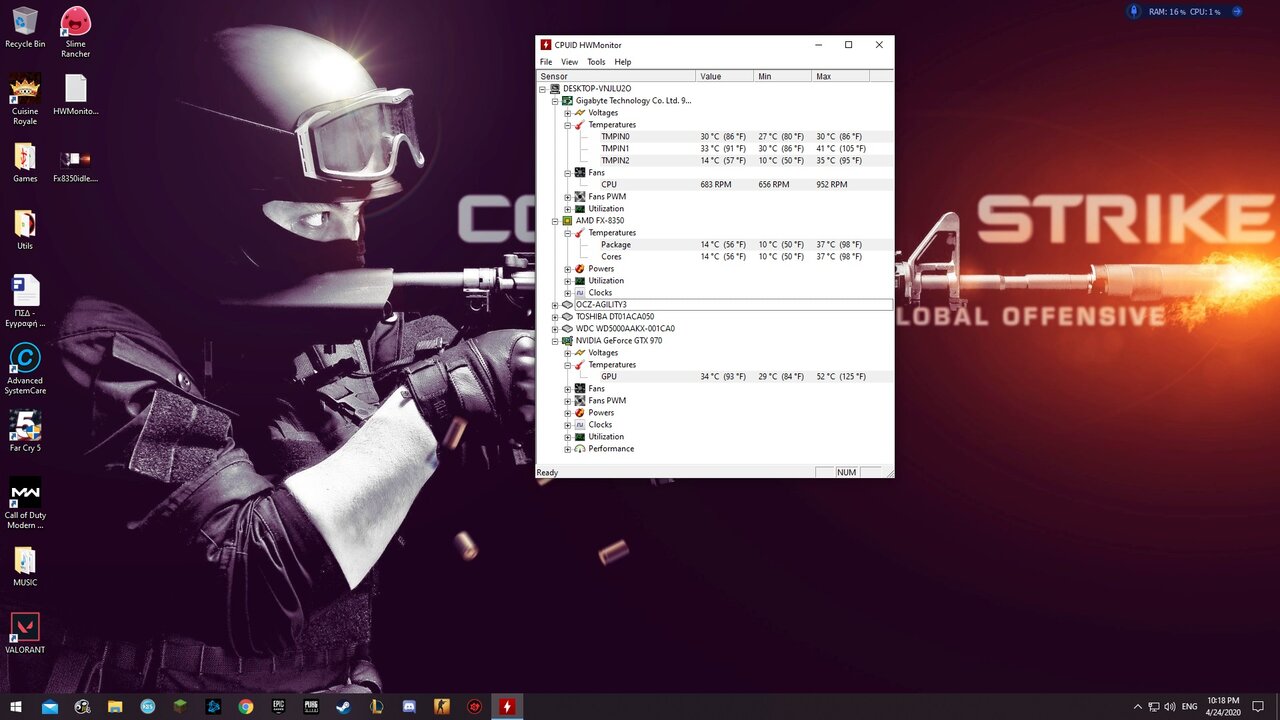Screen dimensions: 1280x720
Task: Click the 683 RPM fan value
Action: pos(716,185)
